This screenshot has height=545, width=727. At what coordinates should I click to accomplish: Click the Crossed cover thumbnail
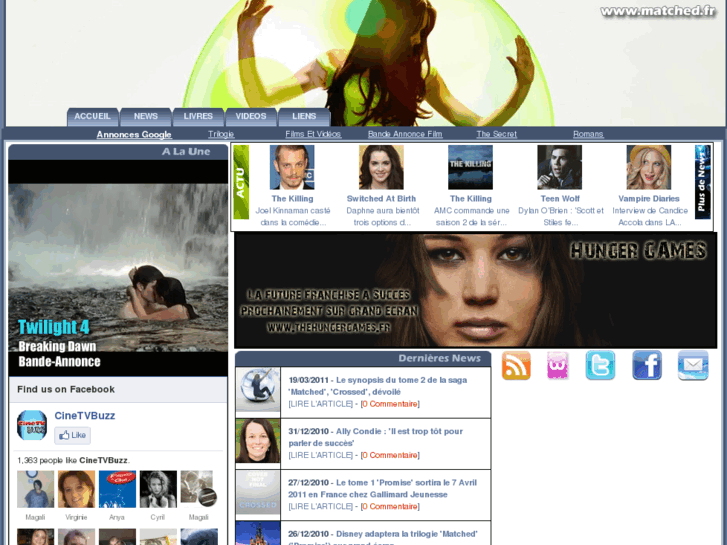click(x=258, y=492)
